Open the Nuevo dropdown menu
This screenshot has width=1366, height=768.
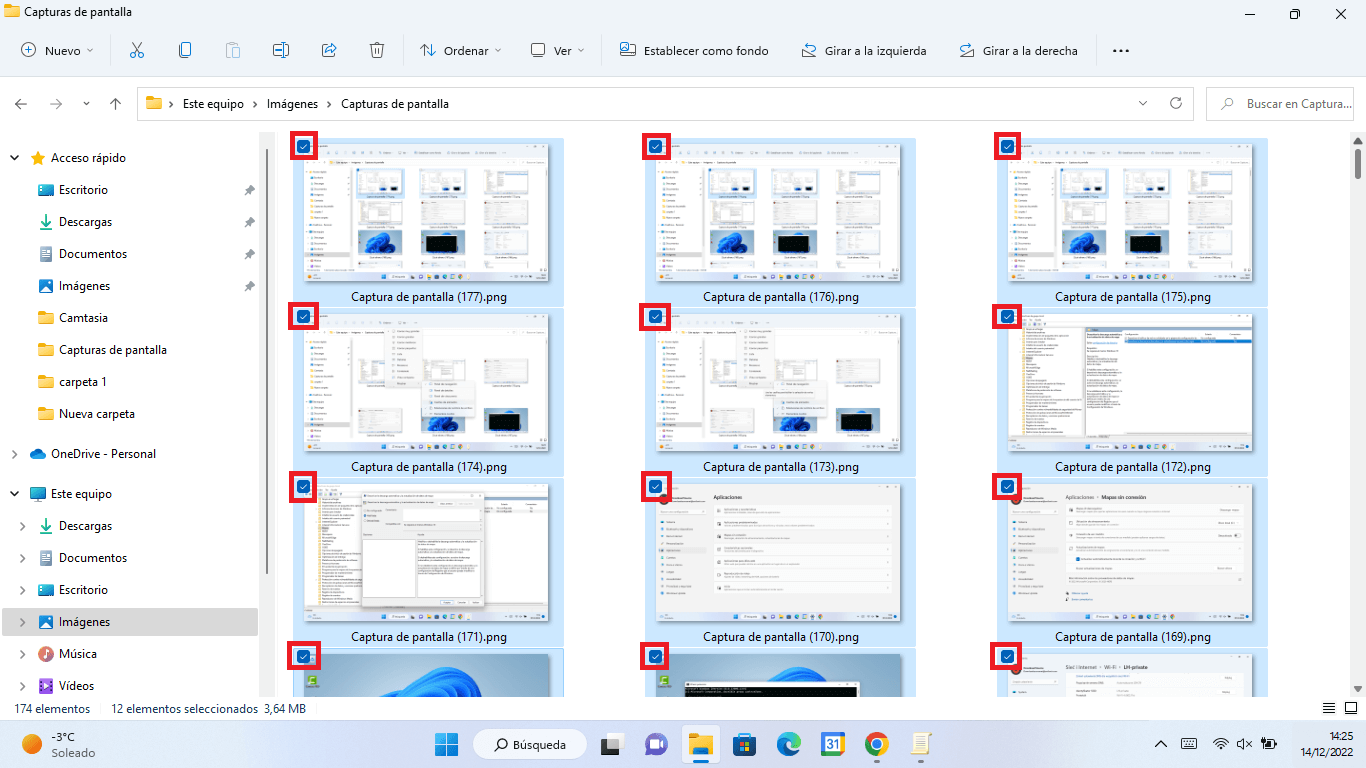[x=57, y=50]
